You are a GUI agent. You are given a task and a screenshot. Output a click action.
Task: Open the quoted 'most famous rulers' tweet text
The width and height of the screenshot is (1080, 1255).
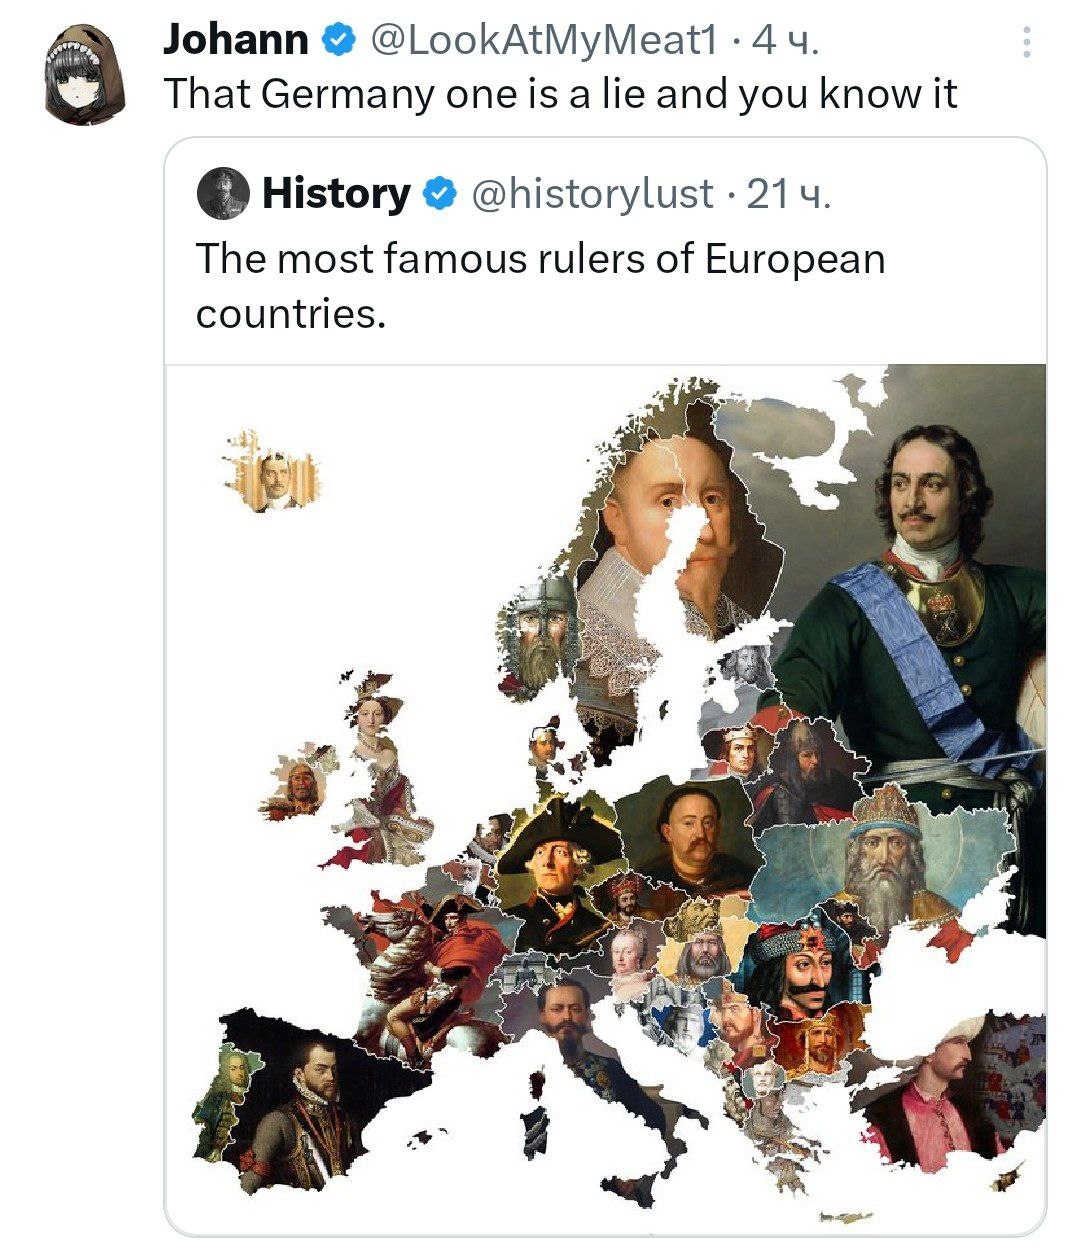point(540,285)
